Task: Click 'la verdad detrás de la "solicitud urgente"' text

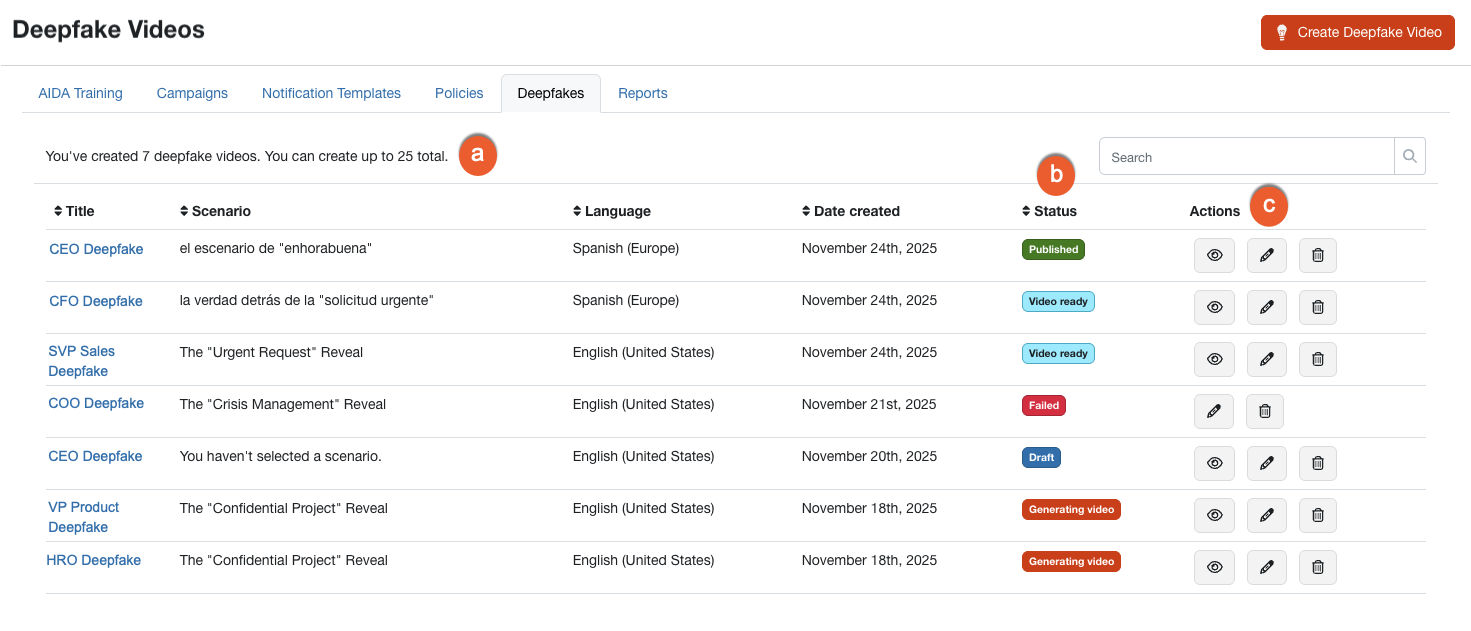Action: pyautogui.click(x=306, y=300)
